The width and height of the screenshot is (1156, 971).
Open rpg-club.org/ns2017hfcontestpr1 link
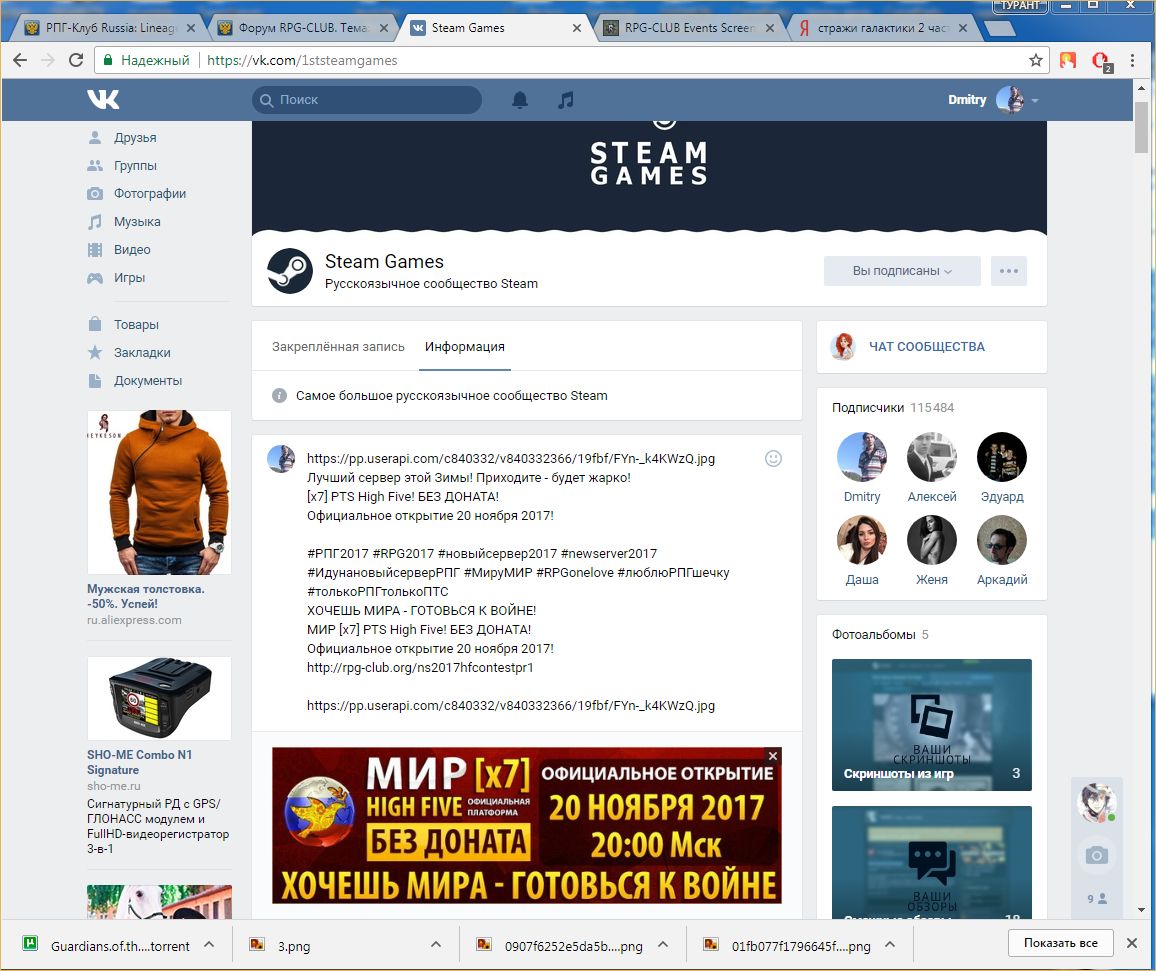[420, 667]
